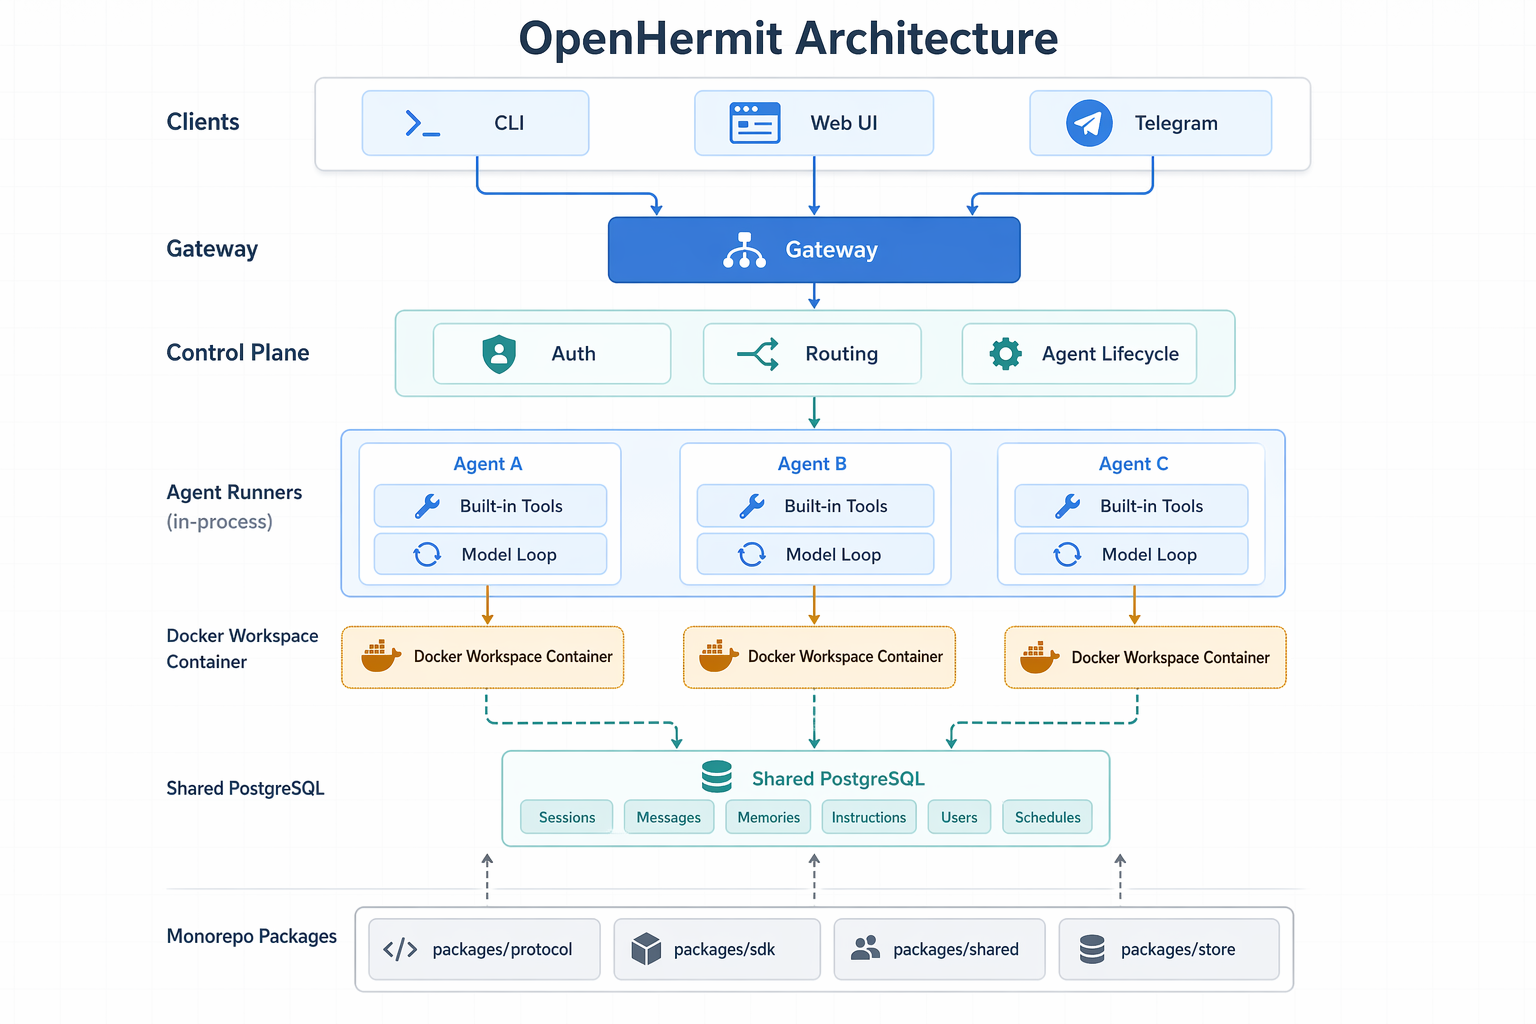
Task: Click the Agent A heading
Action: [x=488, y=464]
